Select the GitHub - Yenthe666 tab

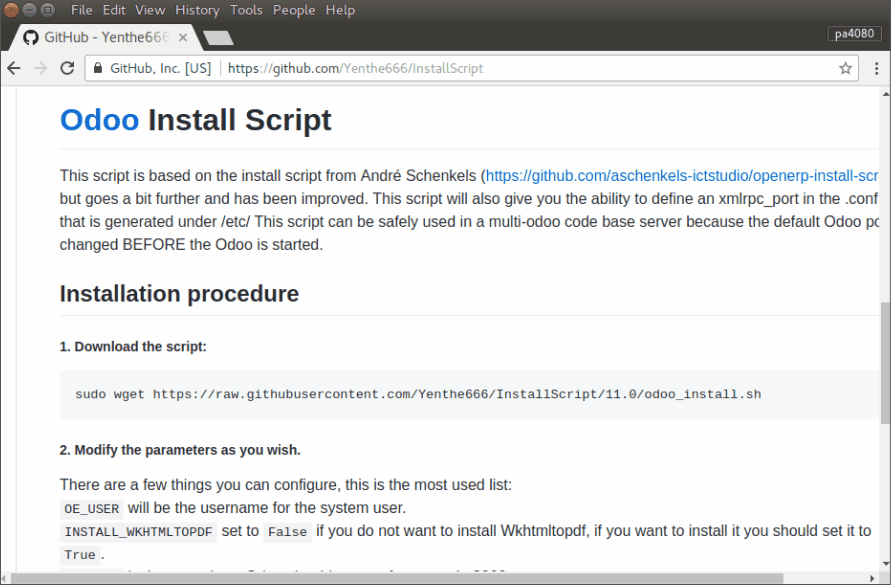pyautogui.click(x=100, y=37)
